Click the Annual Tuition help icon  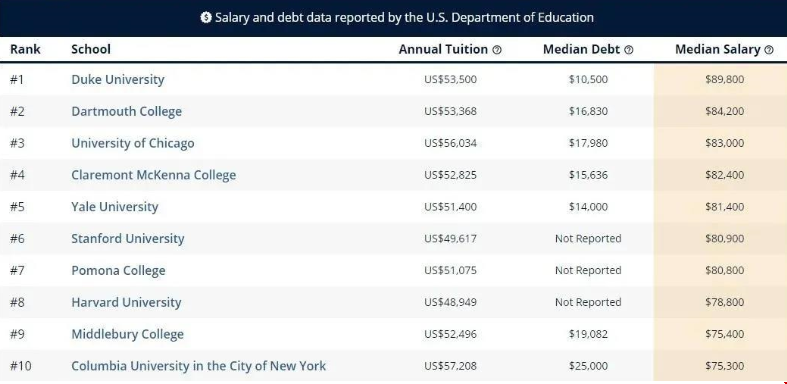point(497,50)
